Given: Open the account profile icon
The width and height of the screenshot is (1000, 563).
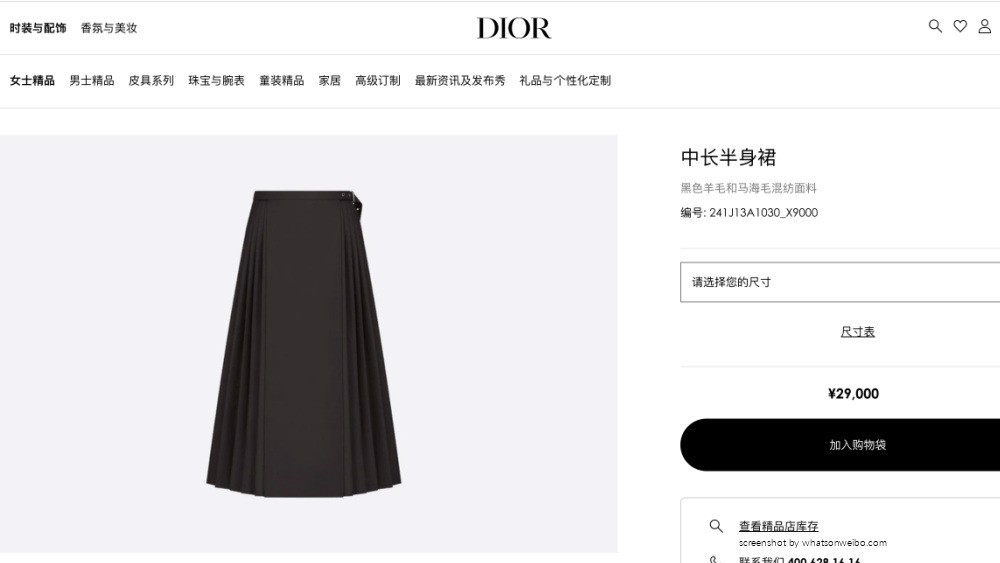Looking at the screenshot, I should click(x=985, y=26).
